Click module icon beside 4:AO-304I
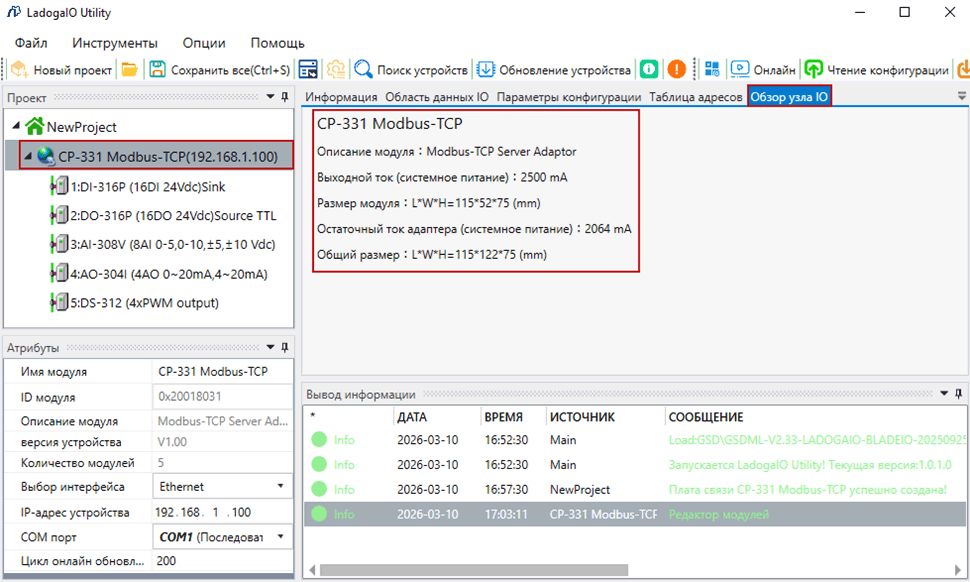Viewport: 970px width, 582px height. 59,273
